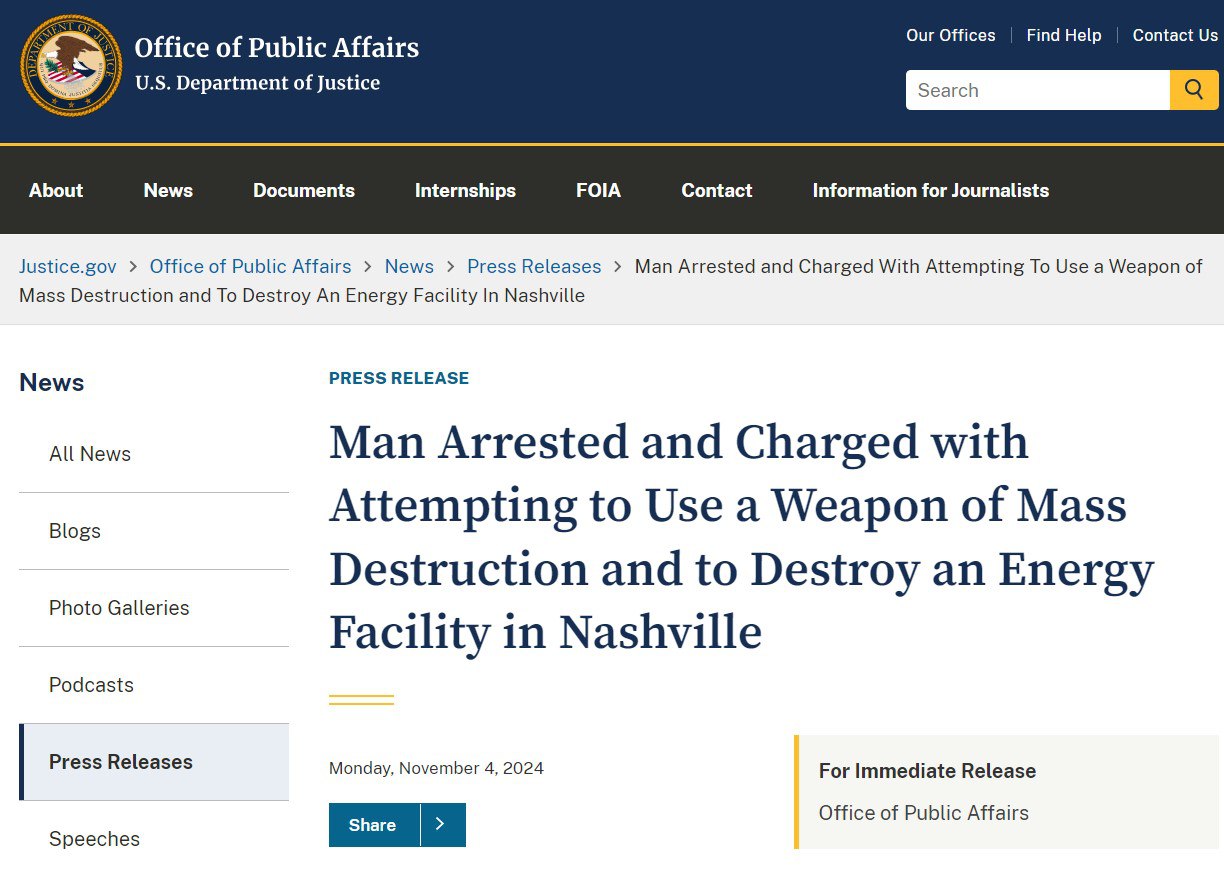The image size is (1224, 877).
Task: Follow the Justice.gov breadcrumb link
Action: 68,266
